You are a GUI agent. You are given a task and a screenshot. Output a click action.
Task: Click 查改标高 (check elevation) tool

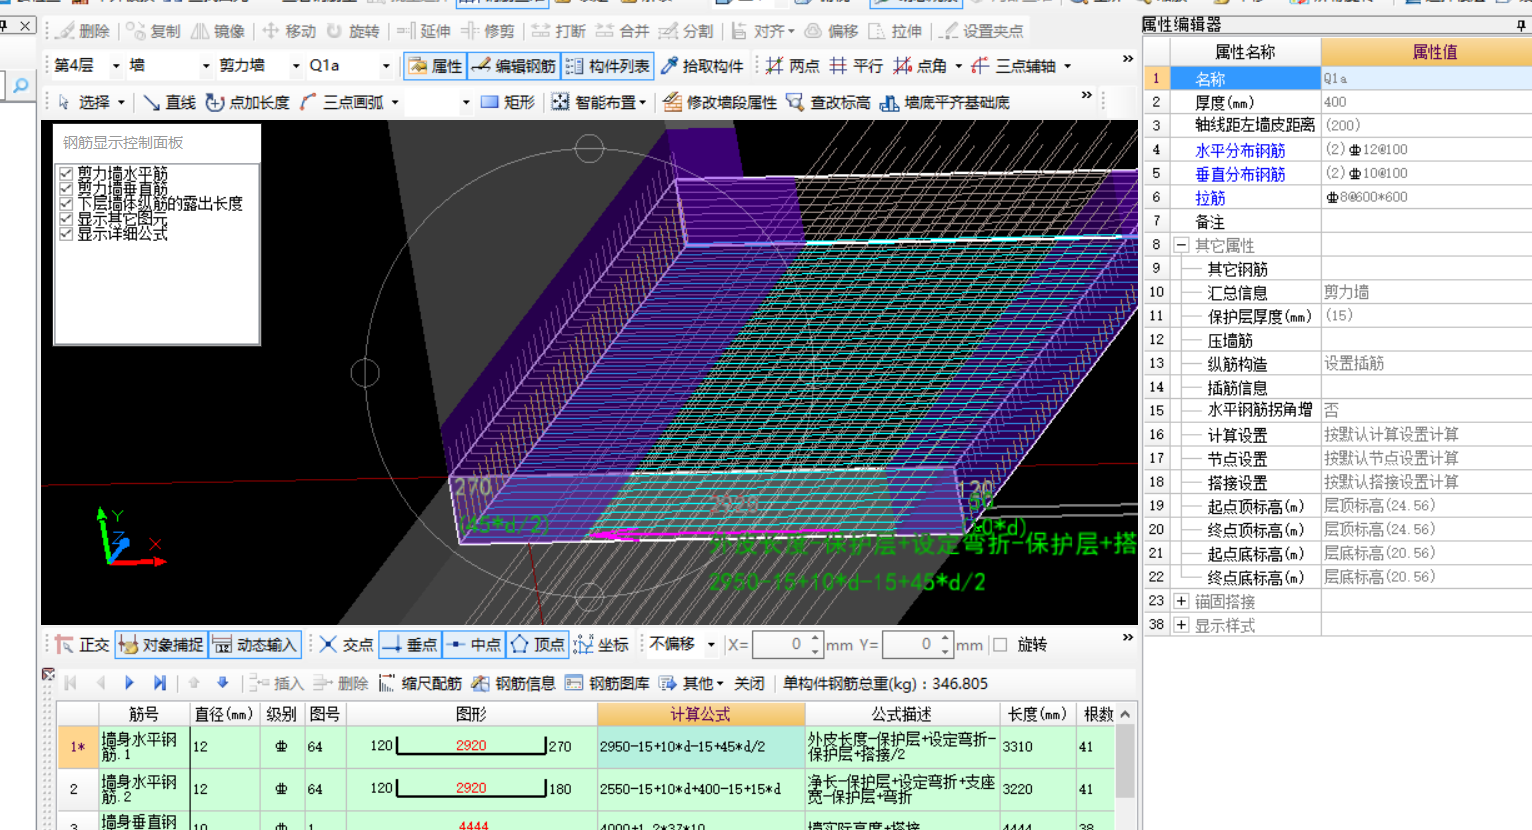point(828,102)
